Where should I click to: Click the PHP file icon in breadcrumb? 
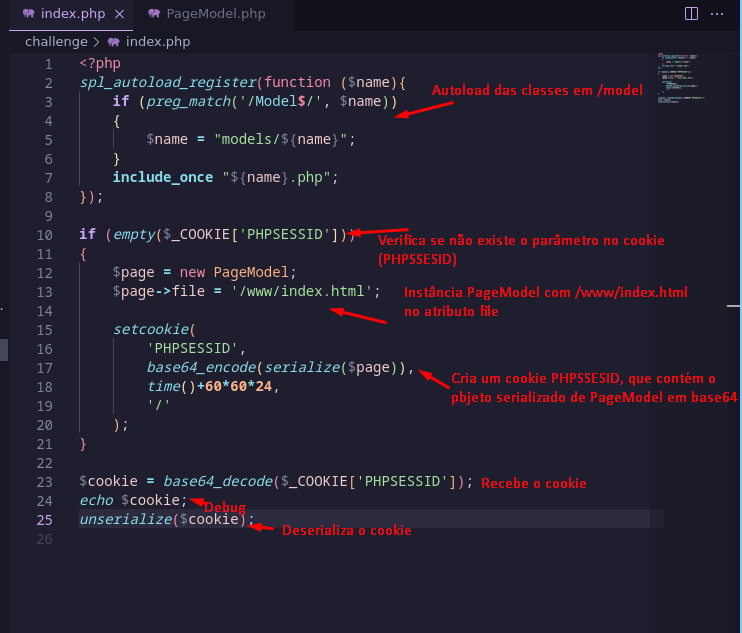[x=114, y=42]
